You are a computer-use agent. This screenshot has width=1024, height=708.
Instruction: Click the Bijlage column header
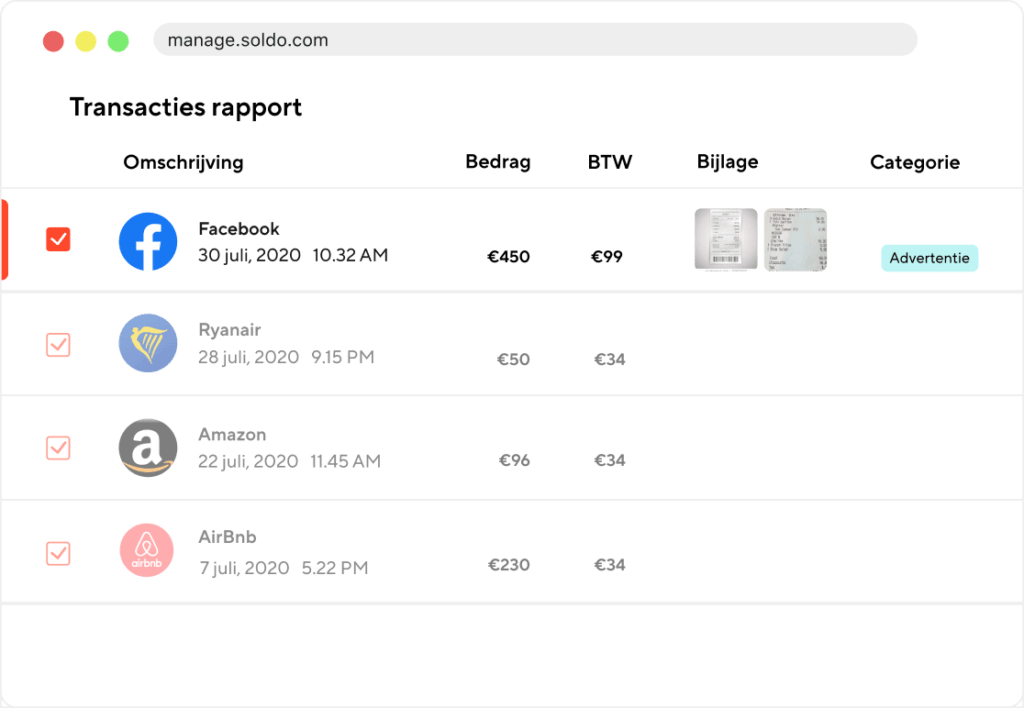[x=728, y=162]
